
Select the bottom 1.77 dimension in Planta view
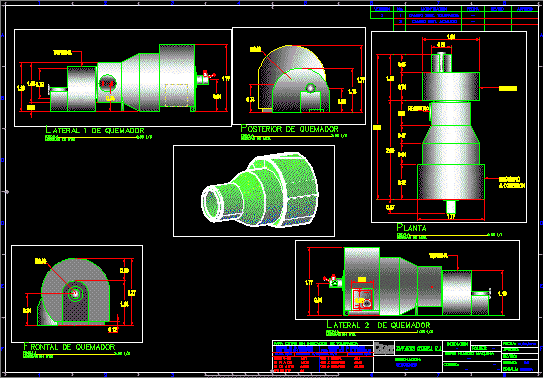(451, 217)
